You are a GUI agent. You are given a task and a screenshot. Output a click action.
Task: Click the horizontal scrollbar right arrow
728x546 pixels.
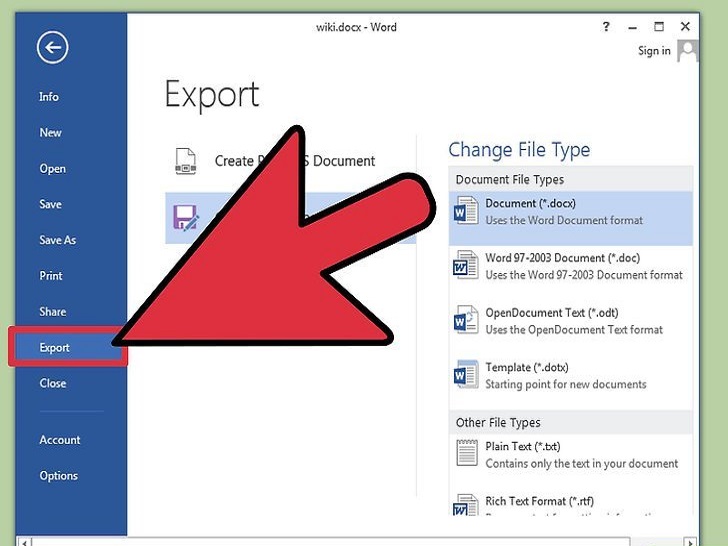[691, 542]
